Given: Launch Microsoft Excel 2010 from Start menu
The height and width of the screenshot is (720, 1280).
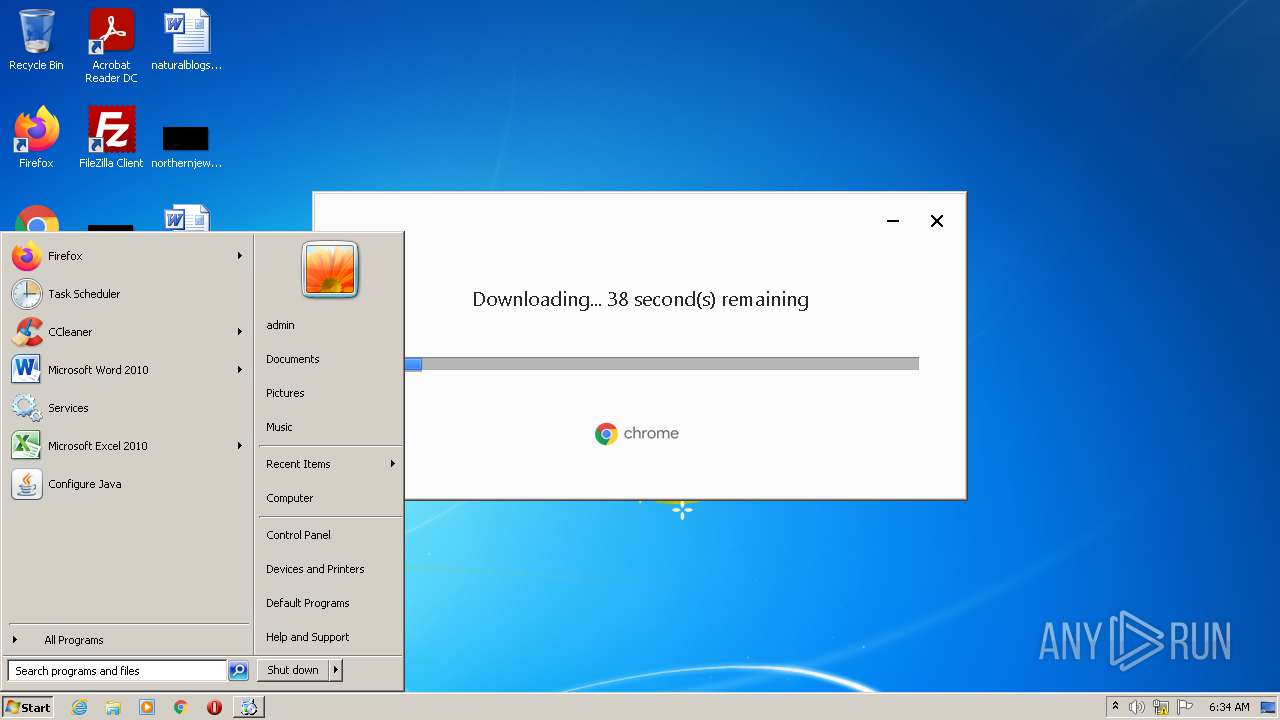Looking at the screenshot, I should click(128, 446).
